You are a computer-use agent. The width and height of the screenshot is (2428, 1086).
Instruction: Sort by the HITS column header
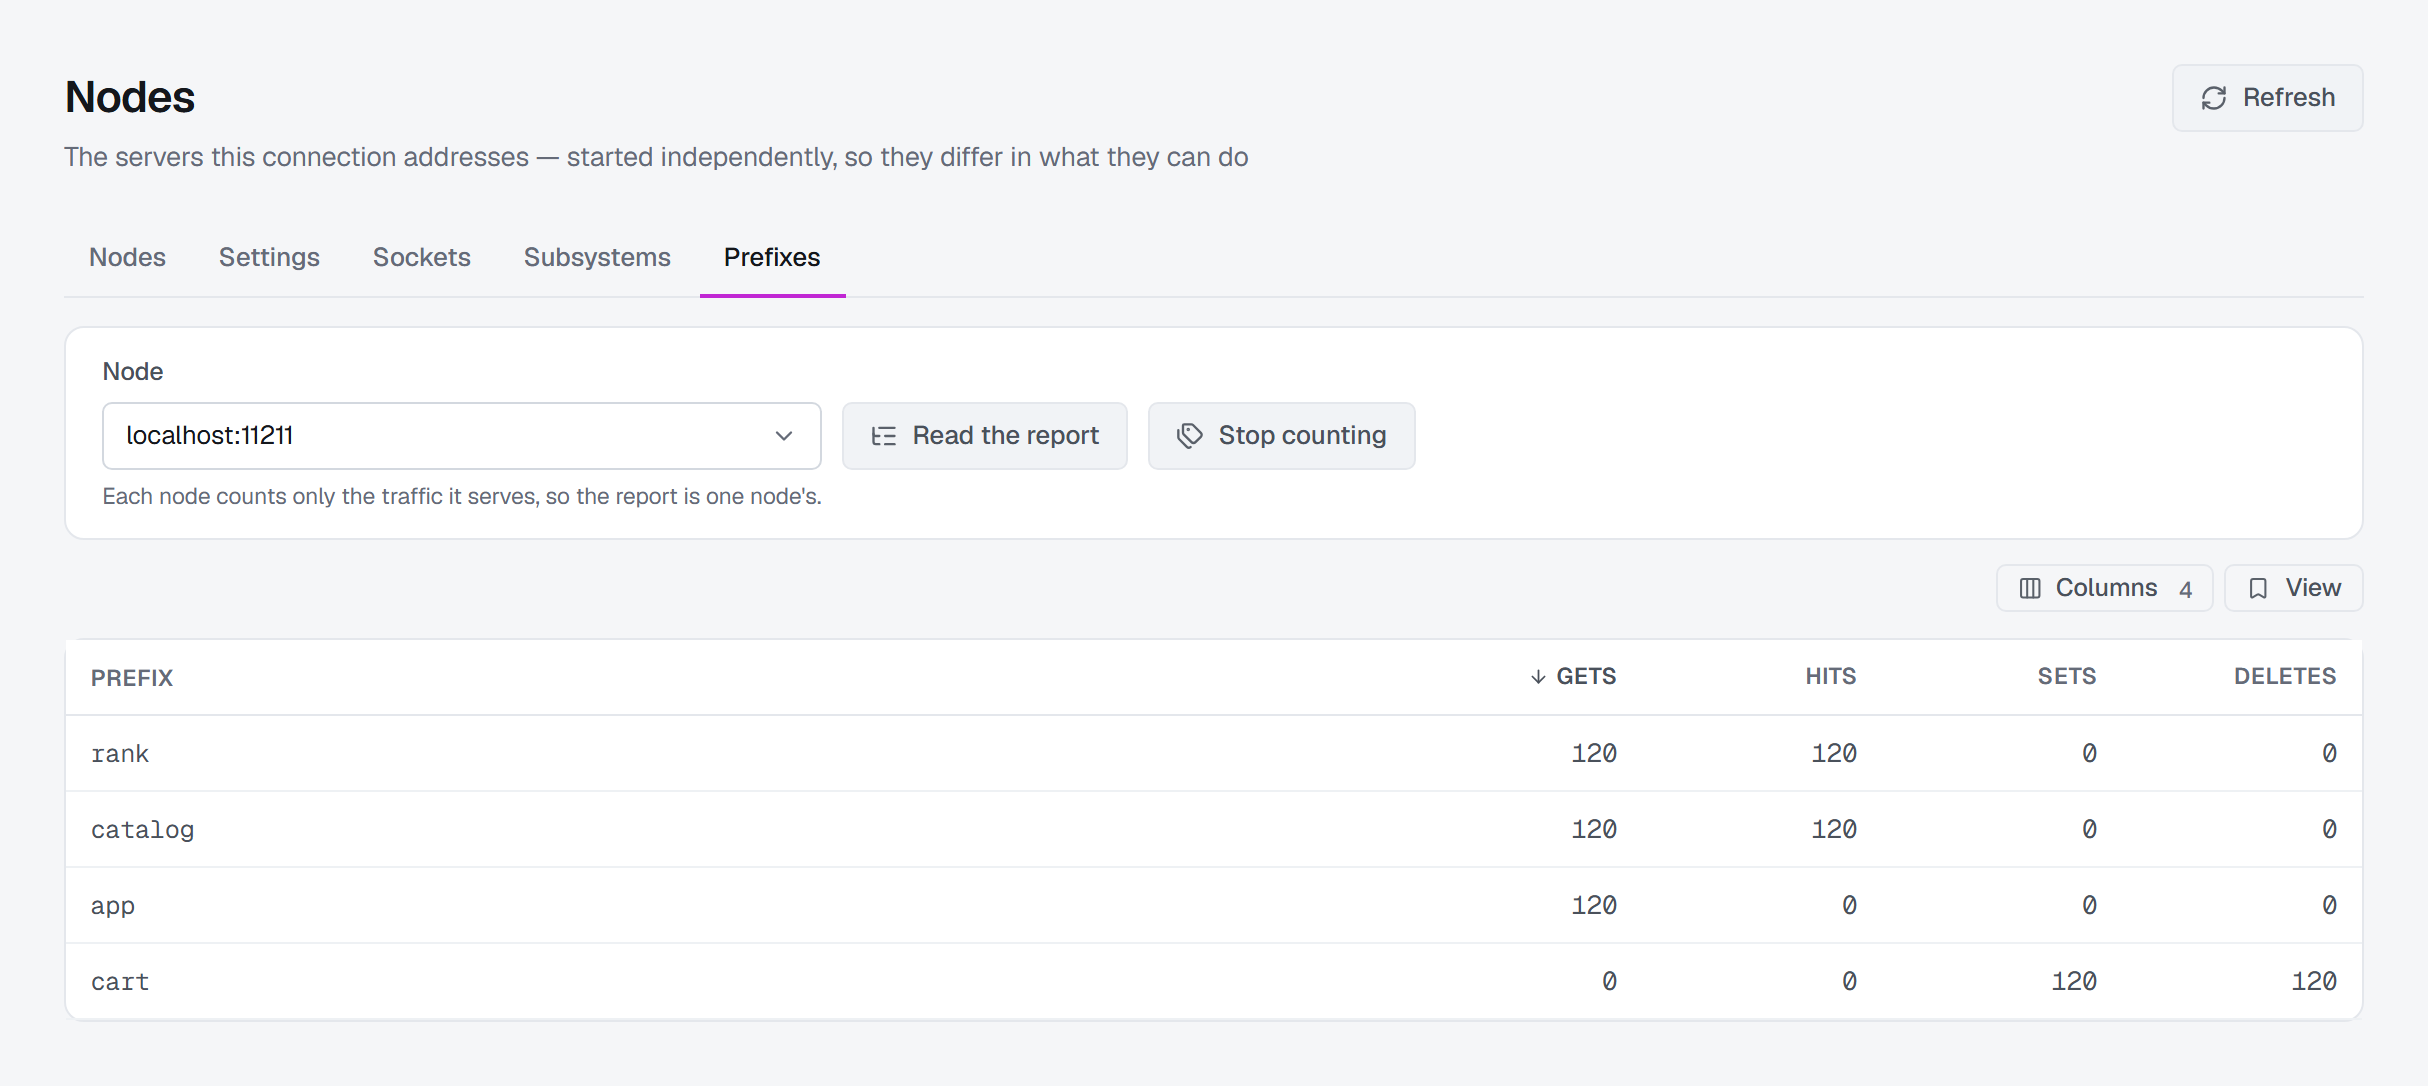click(x=1830, y=677)
